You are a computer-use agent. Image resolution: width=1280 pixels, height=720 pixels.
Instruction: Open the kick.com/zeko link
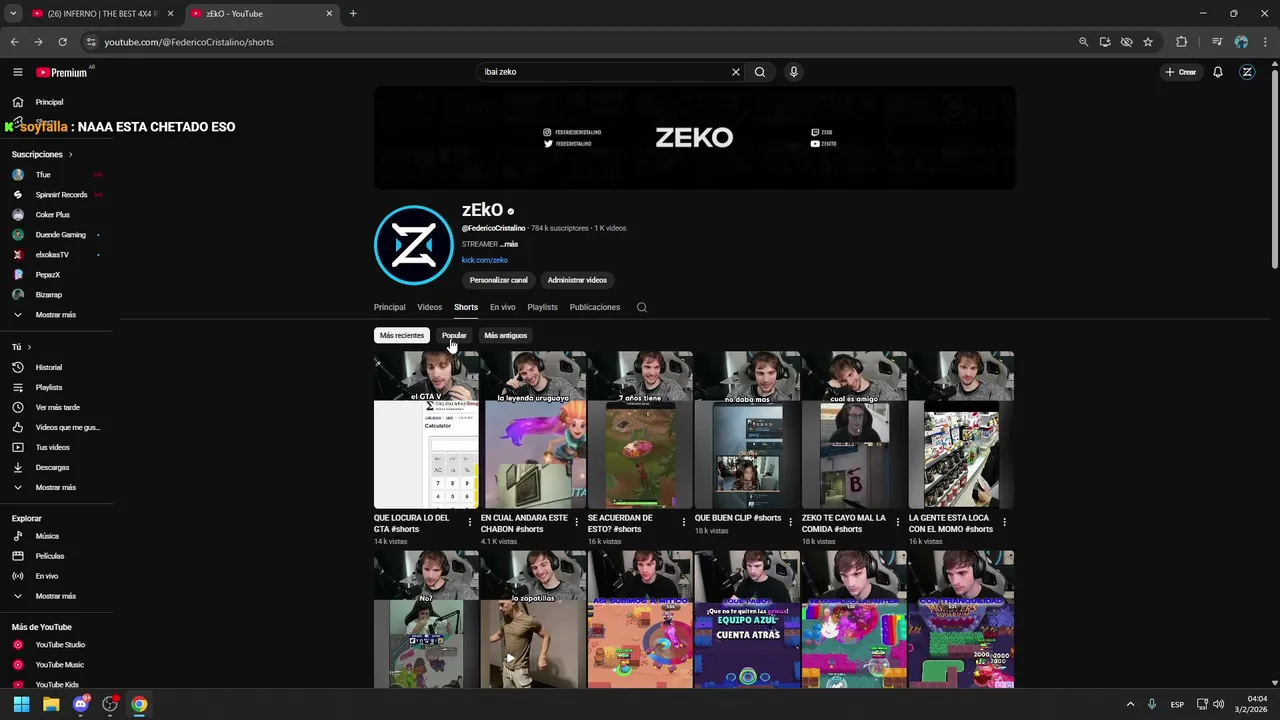coord(484,260)
